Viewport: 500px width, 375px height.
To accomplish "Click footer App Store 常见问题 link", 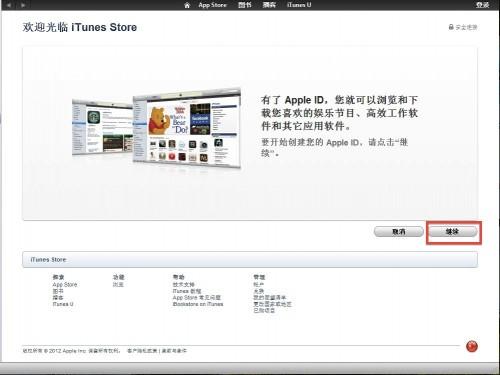I will tap(197, 297).
